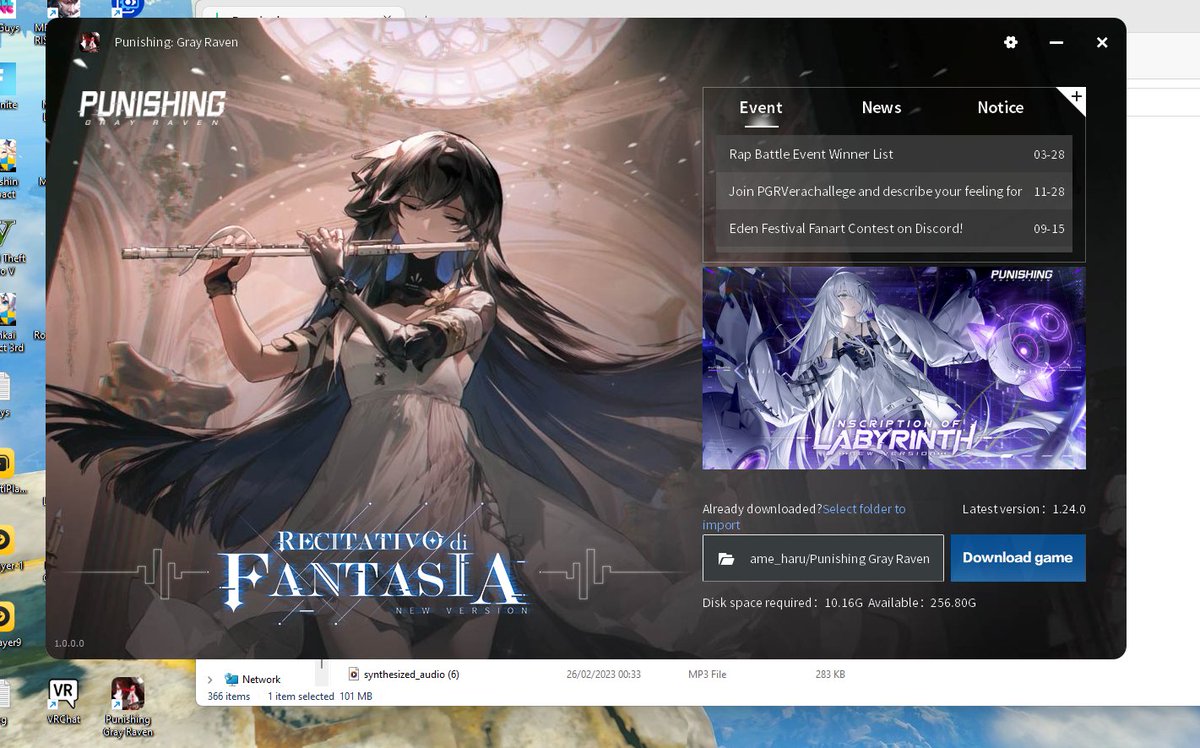Minimize the Punishing: Gray Raven launcher
Image resolution: width=1200 pixels, height=748 pixels.
(1056, 43)
